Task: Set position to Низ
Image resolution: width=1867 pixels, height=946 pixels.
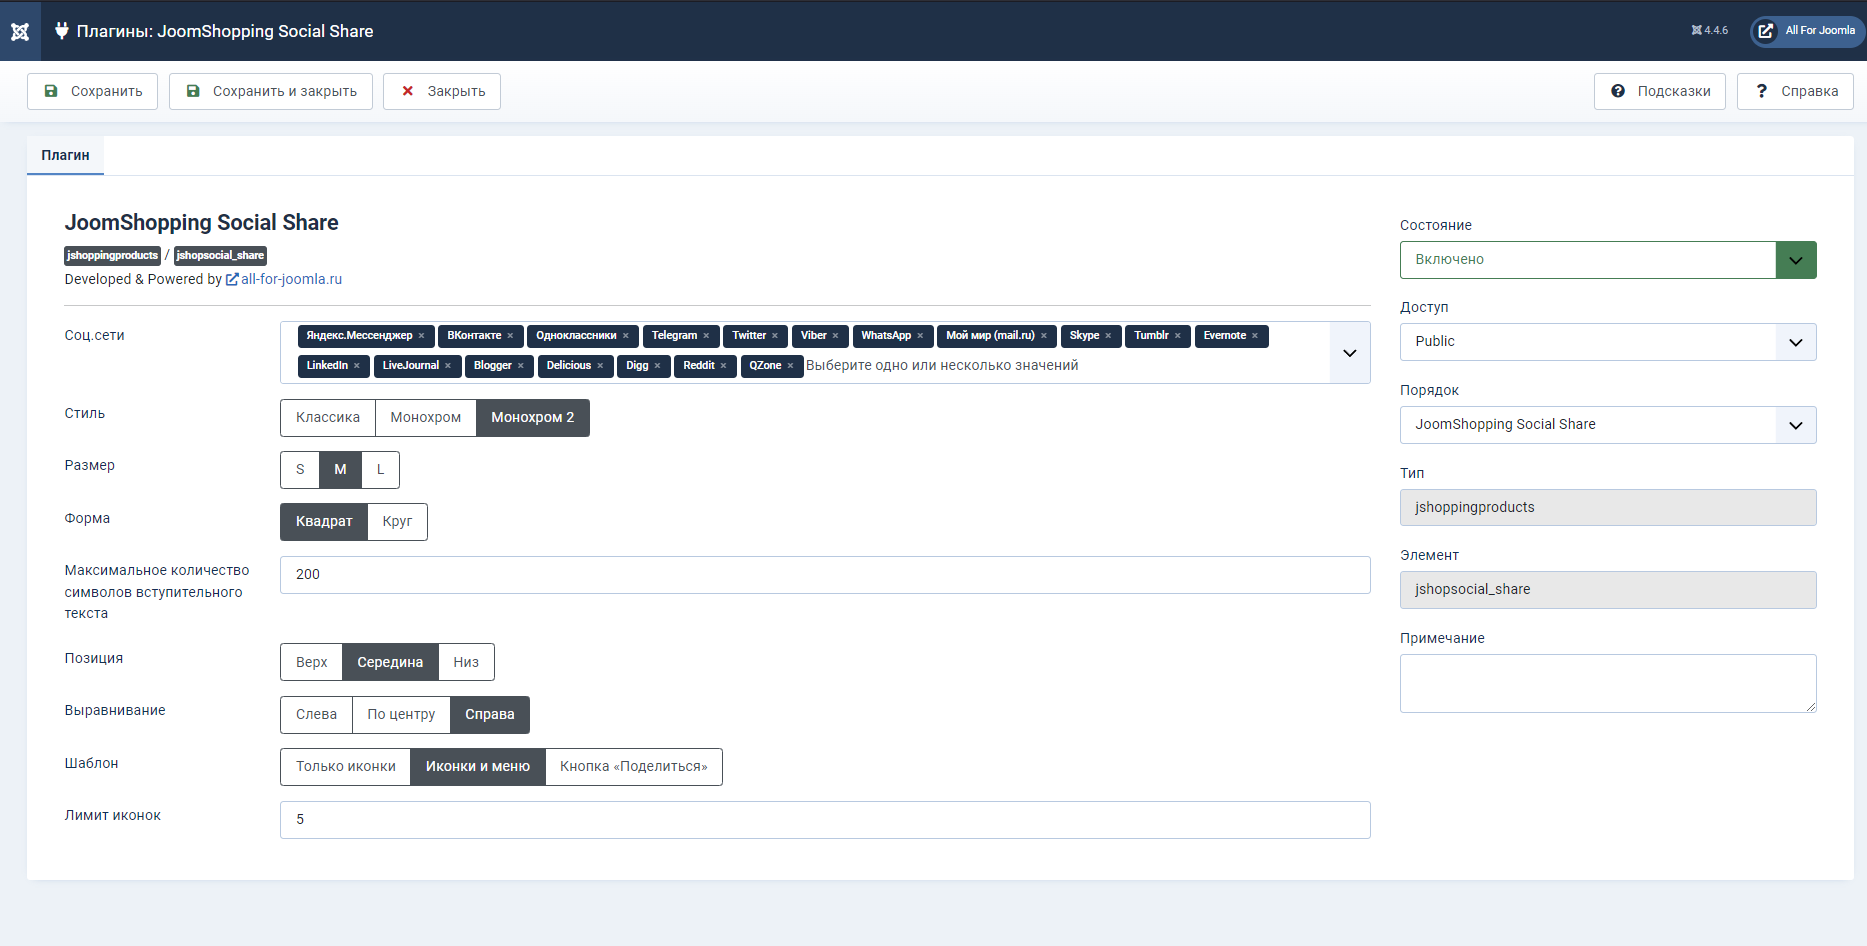Action: (x=466, y=662)
